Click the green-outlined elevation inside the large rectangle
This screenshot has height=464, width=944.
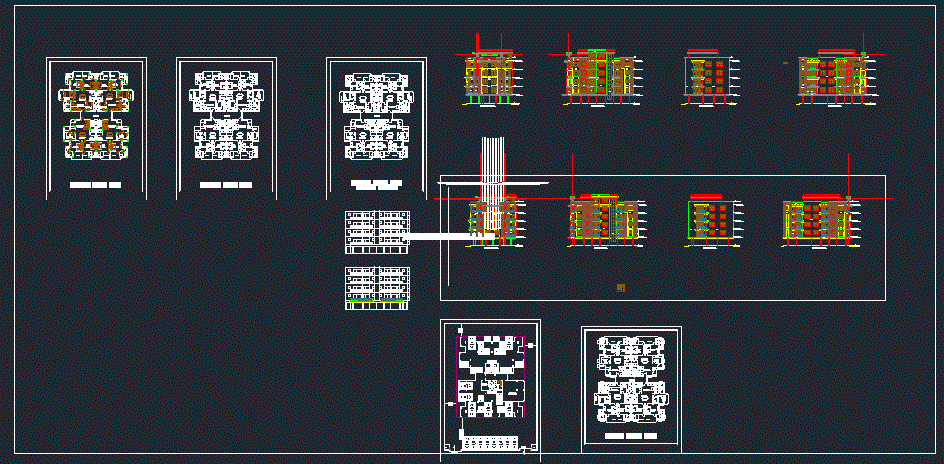pos(710,220)
